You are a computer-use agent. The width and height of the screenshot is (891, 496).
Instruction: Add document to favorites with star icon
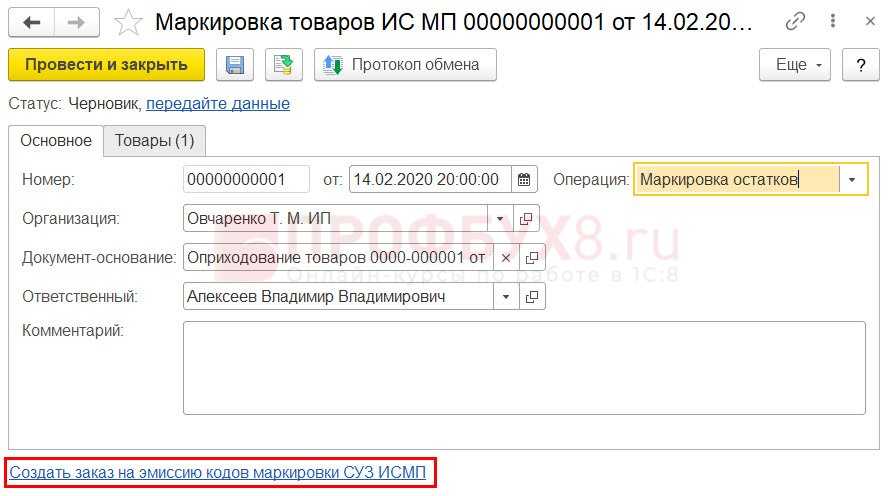pyautogui.click(x=128, y=23)
